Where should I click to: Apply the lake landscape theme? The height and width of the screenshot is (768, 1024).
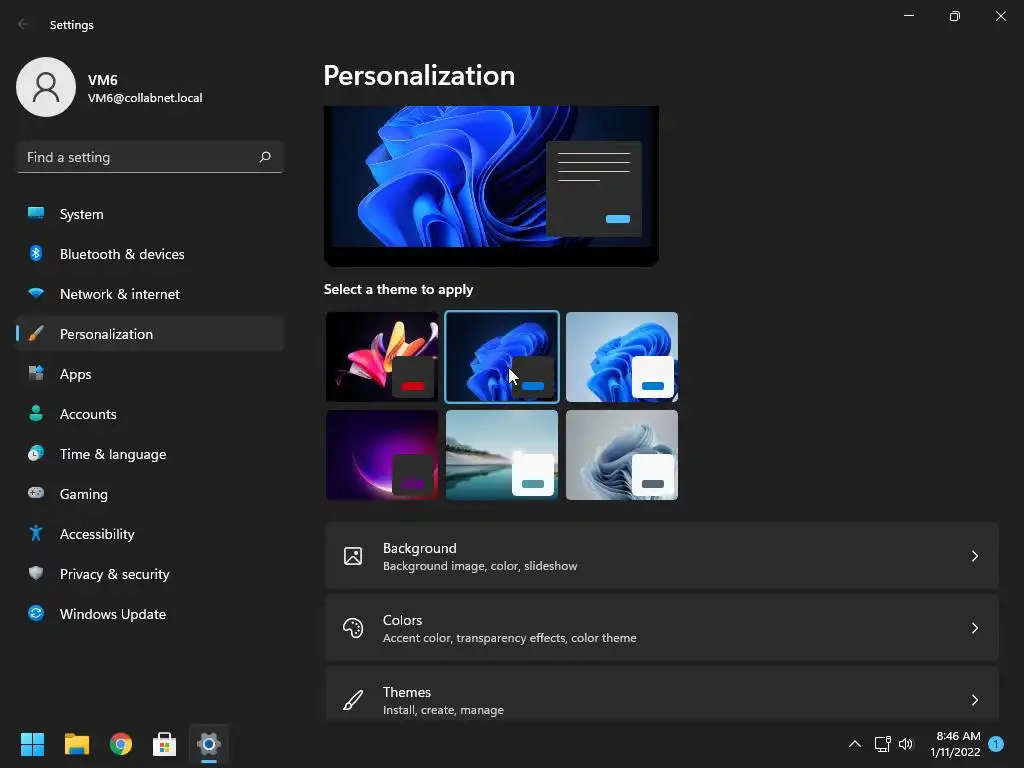pos(502,455)
